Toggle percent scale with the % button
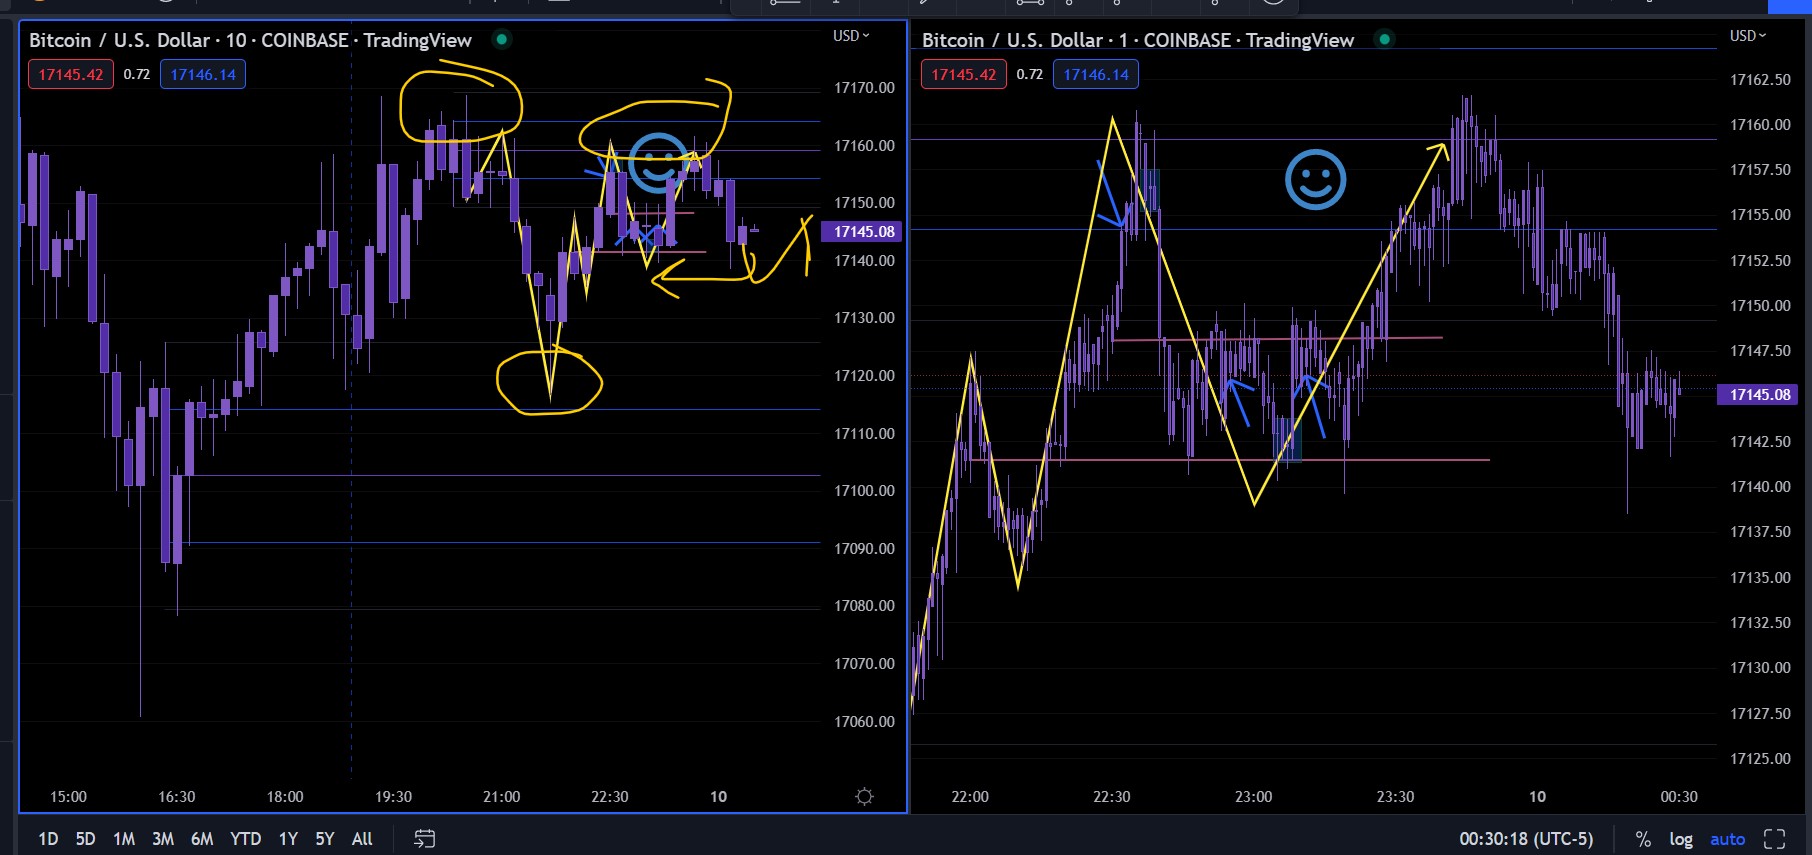This screenshot has width=1812, height=855. pyautogui.click(x=1643, y=839)
